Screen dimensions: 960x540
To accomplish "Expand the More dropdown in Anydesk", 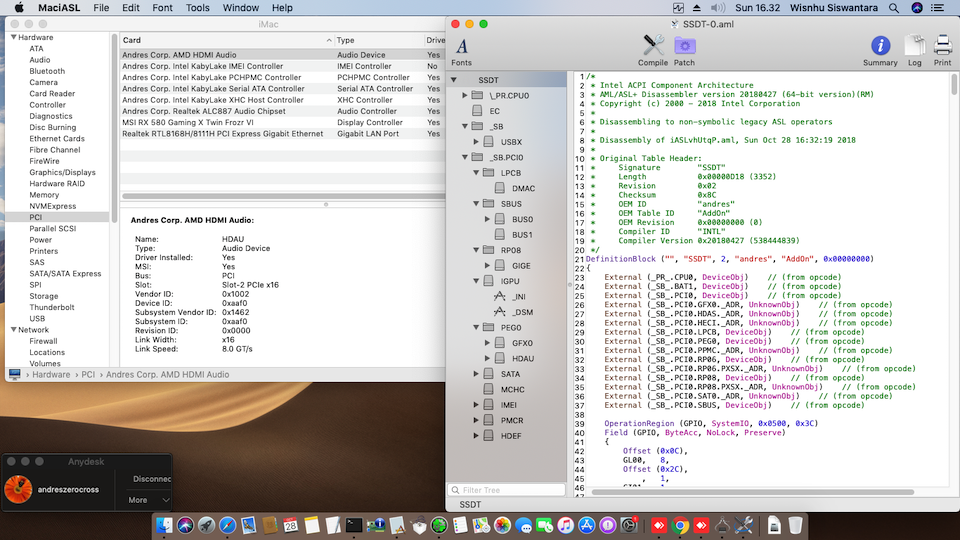I will (x=148, y=500).
